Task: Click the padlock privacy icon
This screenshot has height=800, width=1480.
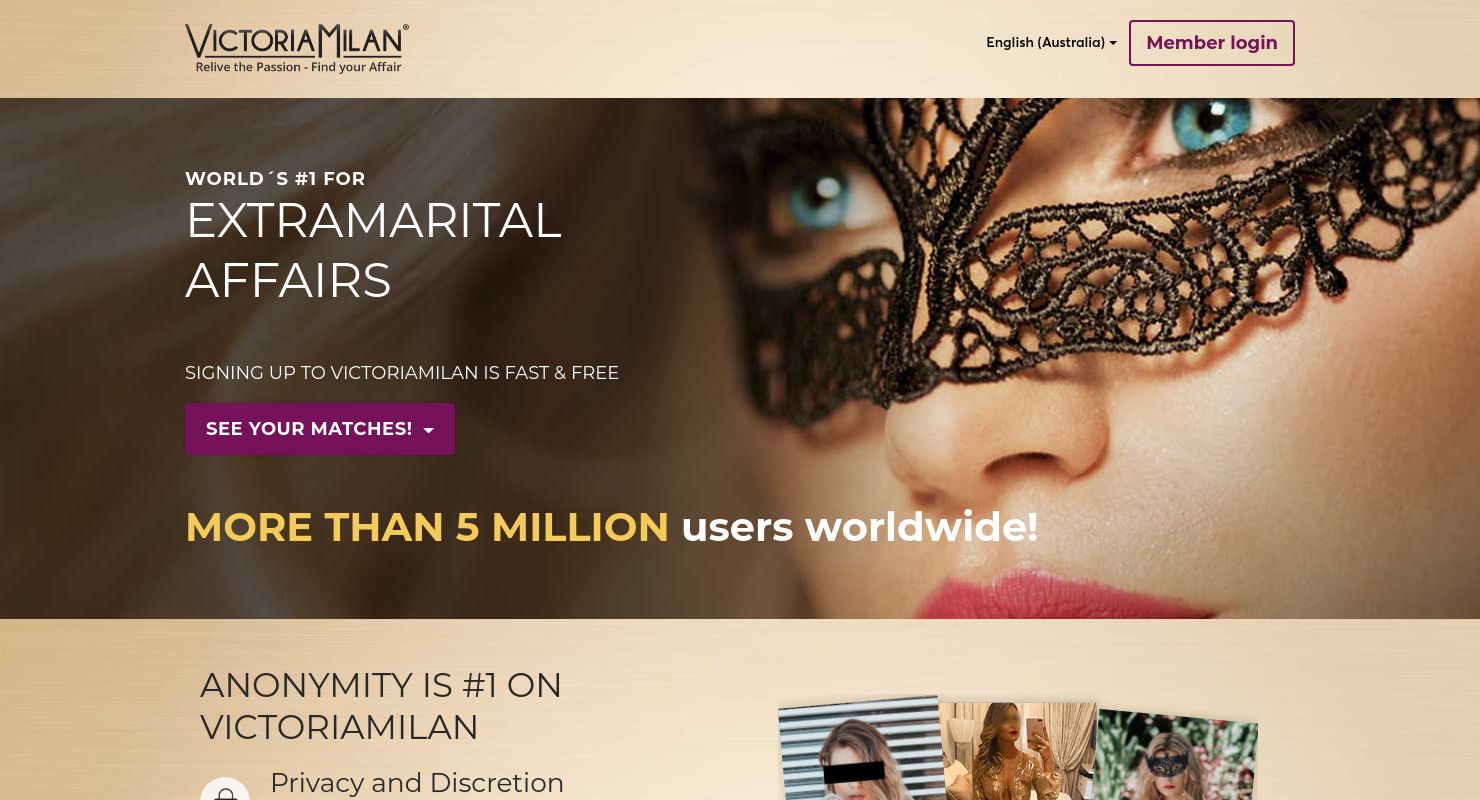Action: pos(226,791)
